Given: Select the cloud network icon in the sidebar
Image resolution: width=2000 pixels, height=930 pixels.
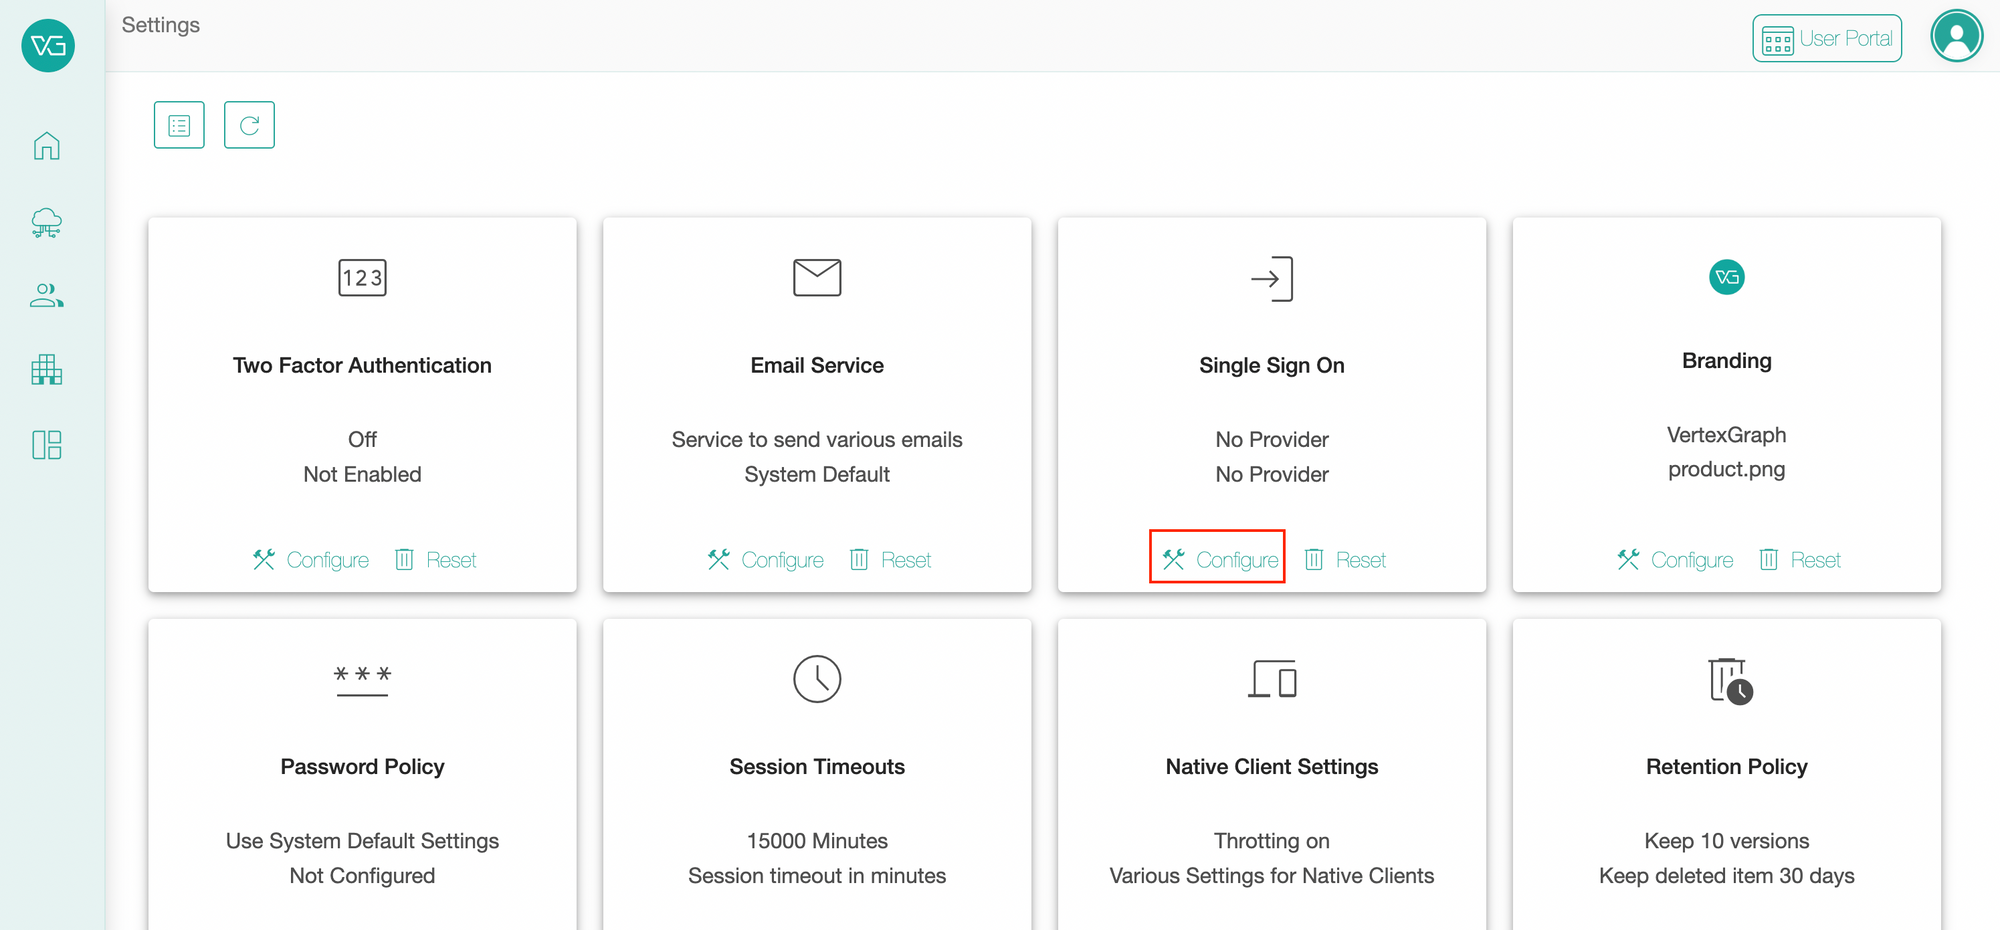Looking at the screenshot, I should pos(46,223).
